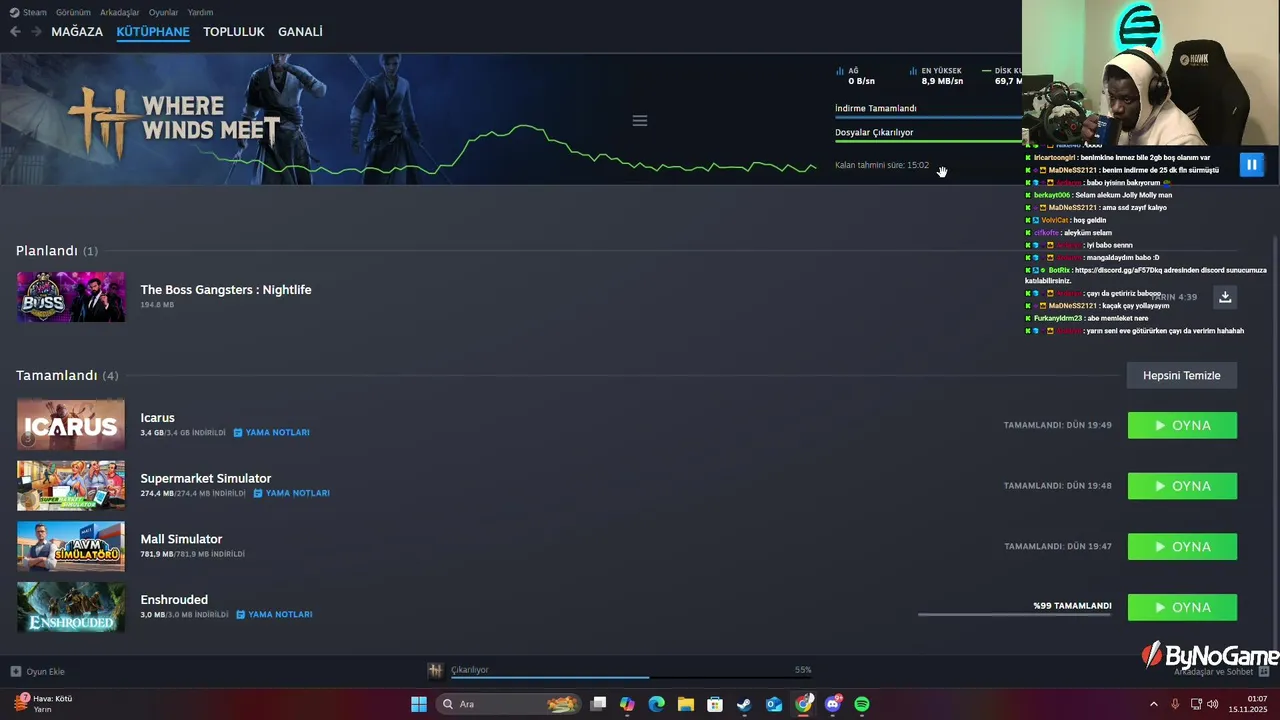The image size is (1280, 720).
Task: Open the download graph hamburger menu
Action: 640,121
